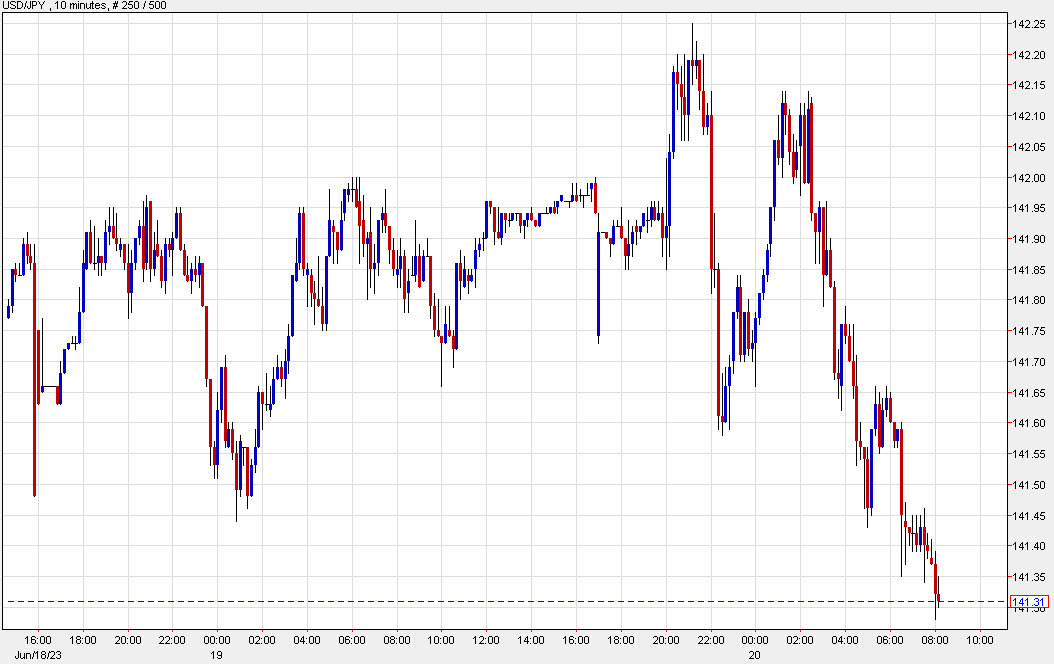Click the dashed current price line
1054x664 pixels.
[x=500, y=602]
